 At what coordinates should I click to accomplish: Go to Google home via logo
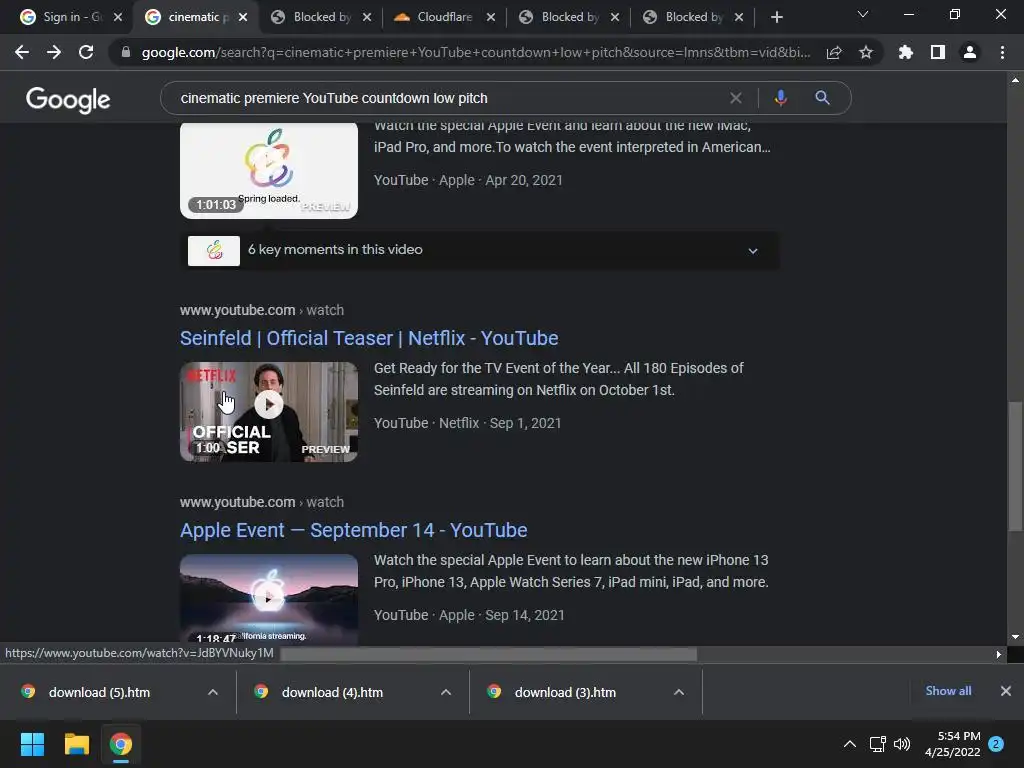(68, 100)
